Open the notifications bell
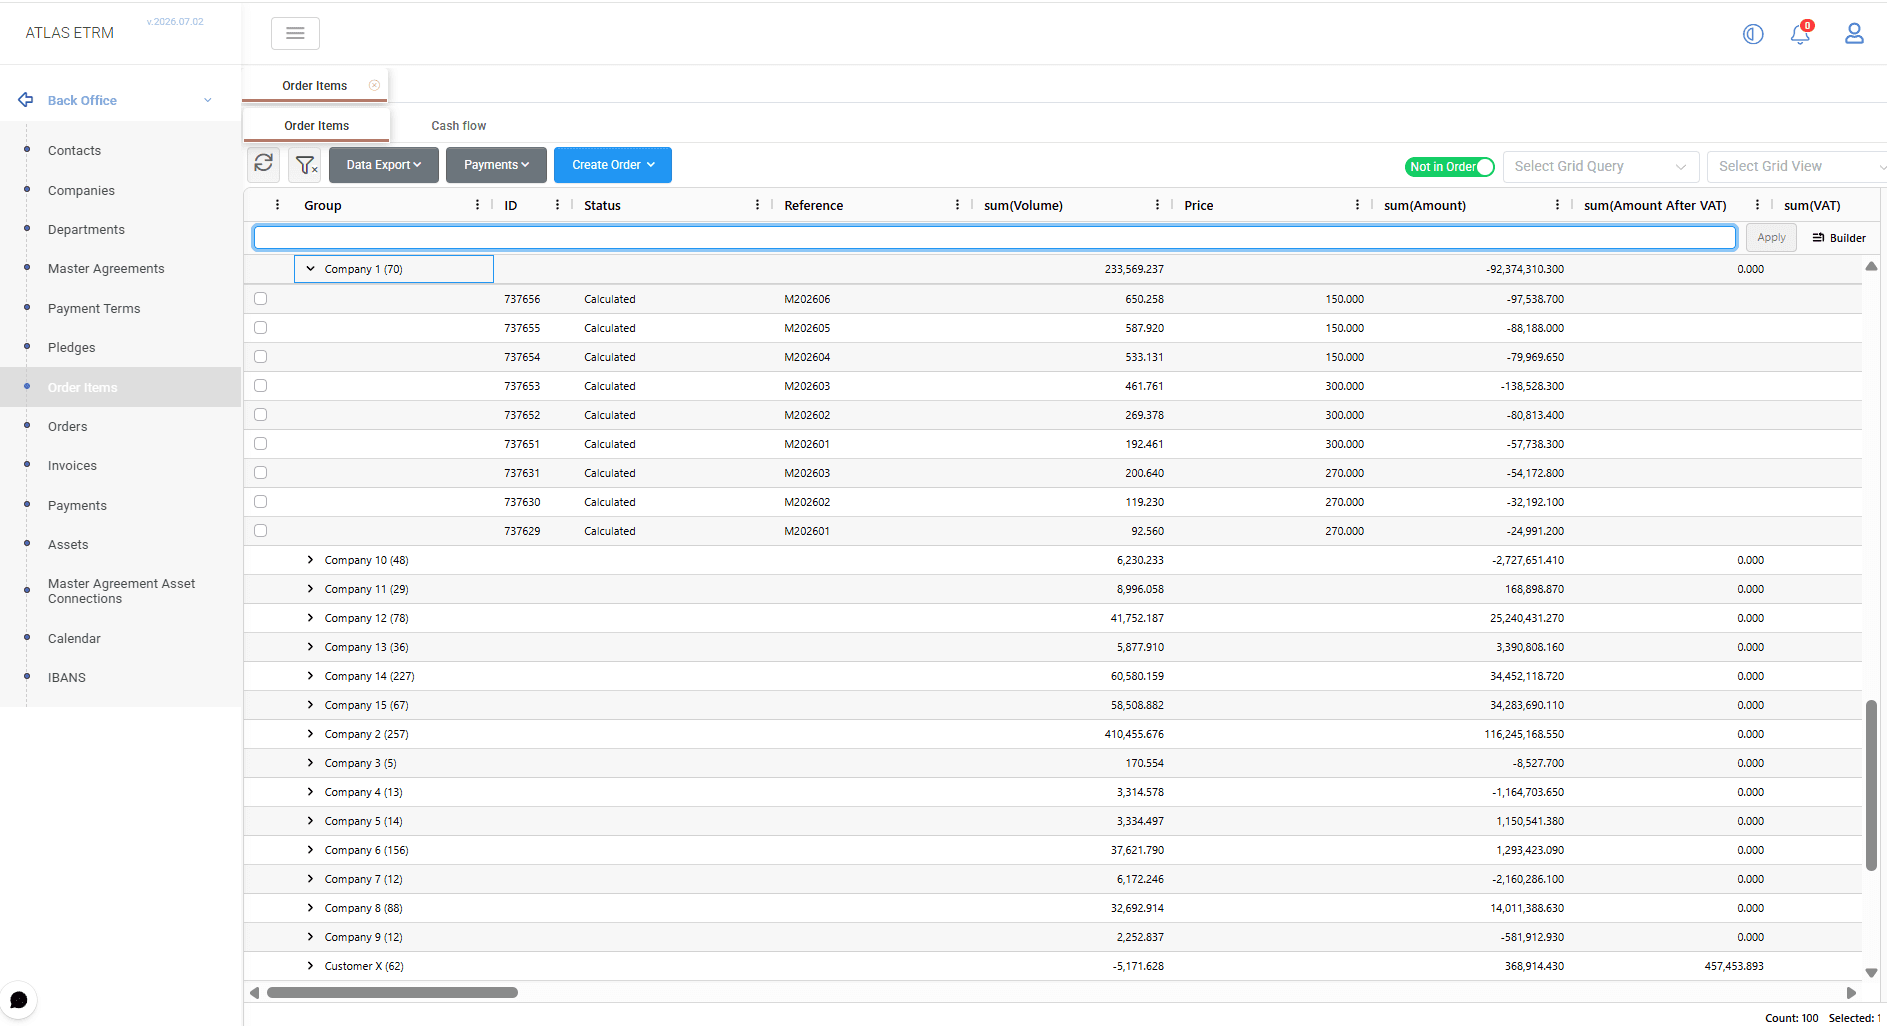The height and width of the screenshot is (1026, 1887). click(1800, 33)
